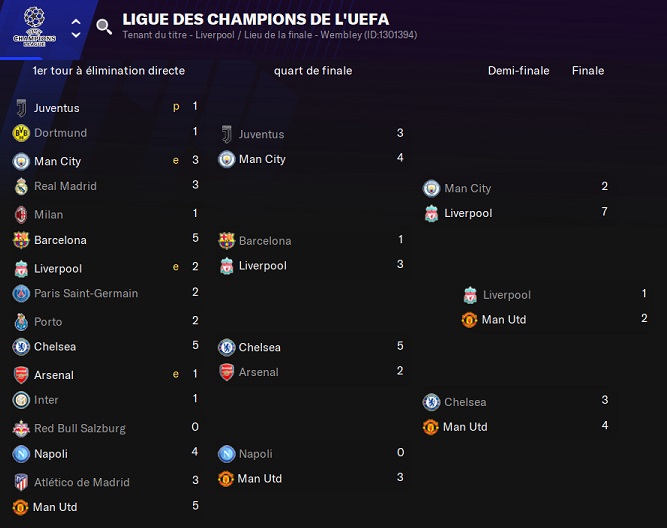Click the Champions League logo
The width and height of the screenshot is (667, 528).
(x=34, y=25)
